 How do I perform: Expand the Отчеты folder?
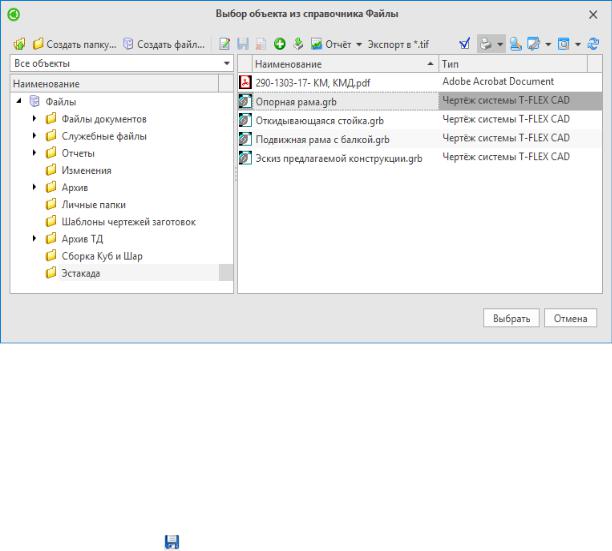pos(34,153)
